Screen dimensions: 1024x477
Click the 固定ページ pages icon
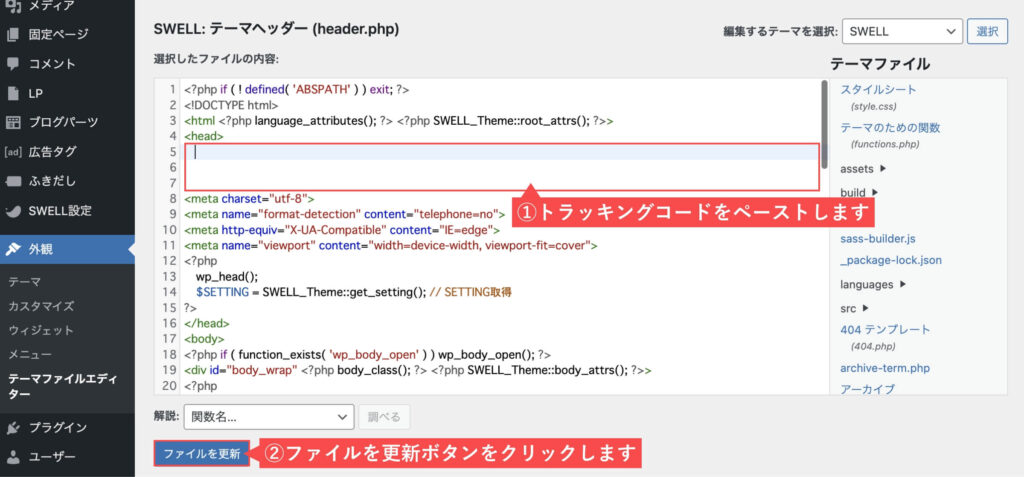click(x=13, y=35)
